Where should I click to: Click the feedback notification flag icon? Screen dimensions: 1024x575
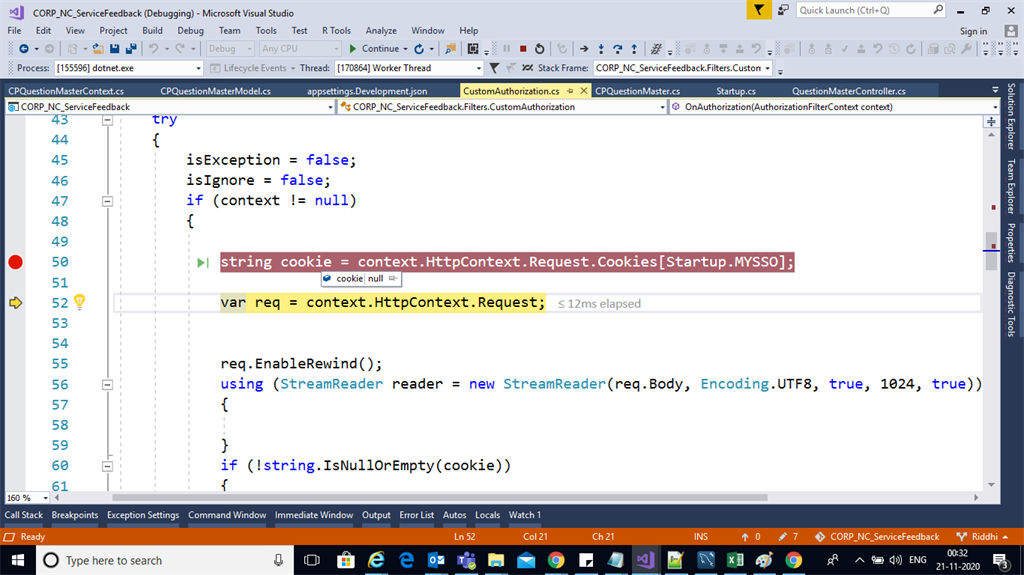click(759, 10)
